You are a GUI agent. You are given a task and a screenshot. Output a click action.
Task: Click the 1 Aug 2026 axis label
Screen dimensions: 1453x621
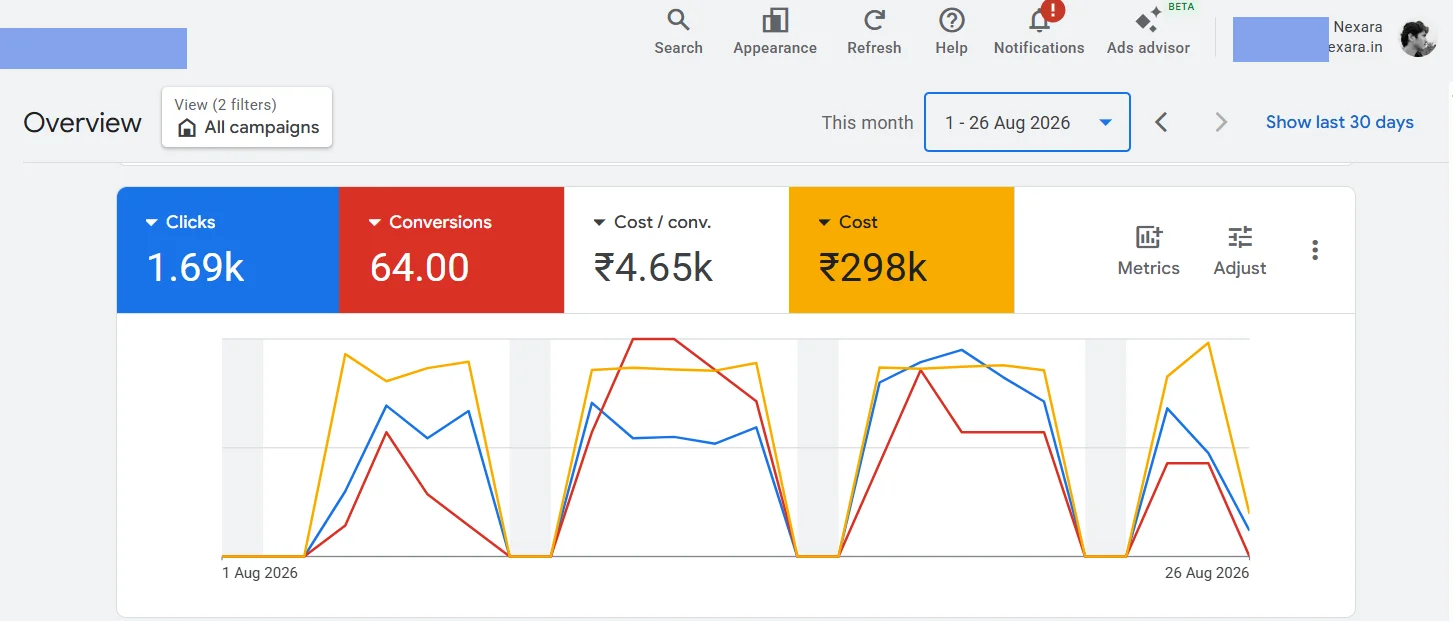260,573
